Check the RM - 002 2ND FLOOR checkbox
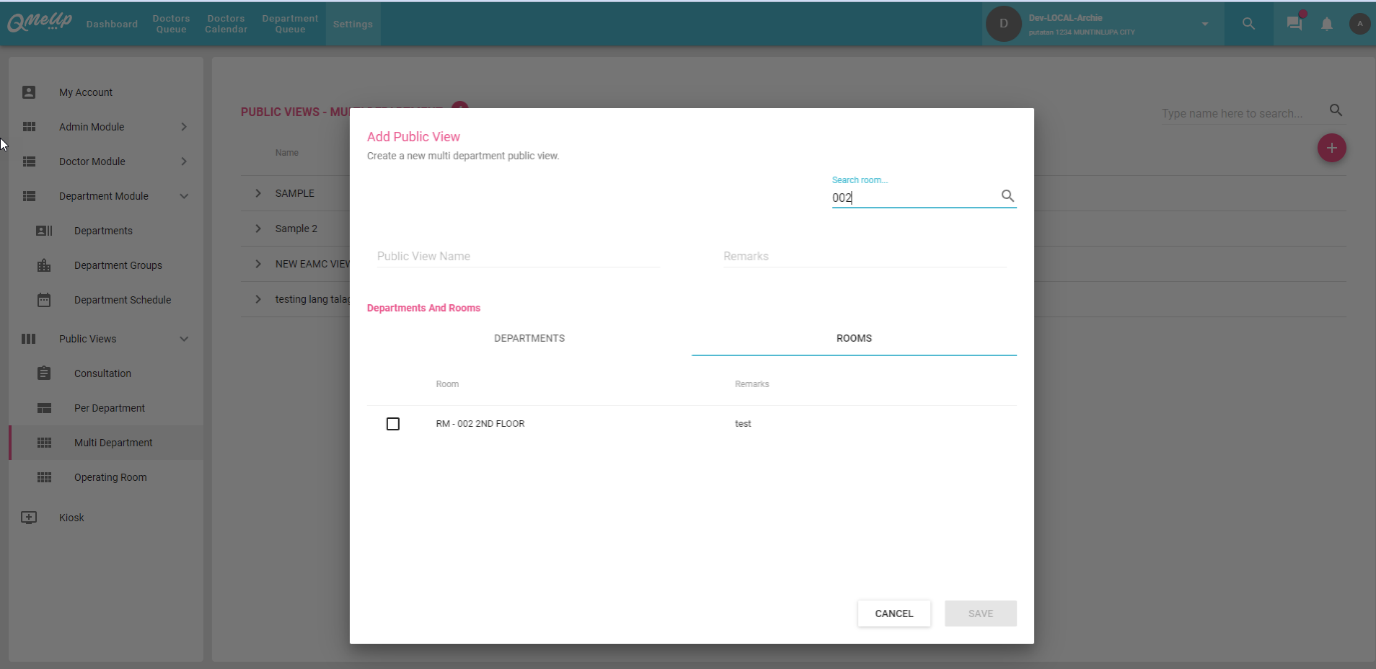This screenshot has width=1376, height=669. [x=393, y=424]
